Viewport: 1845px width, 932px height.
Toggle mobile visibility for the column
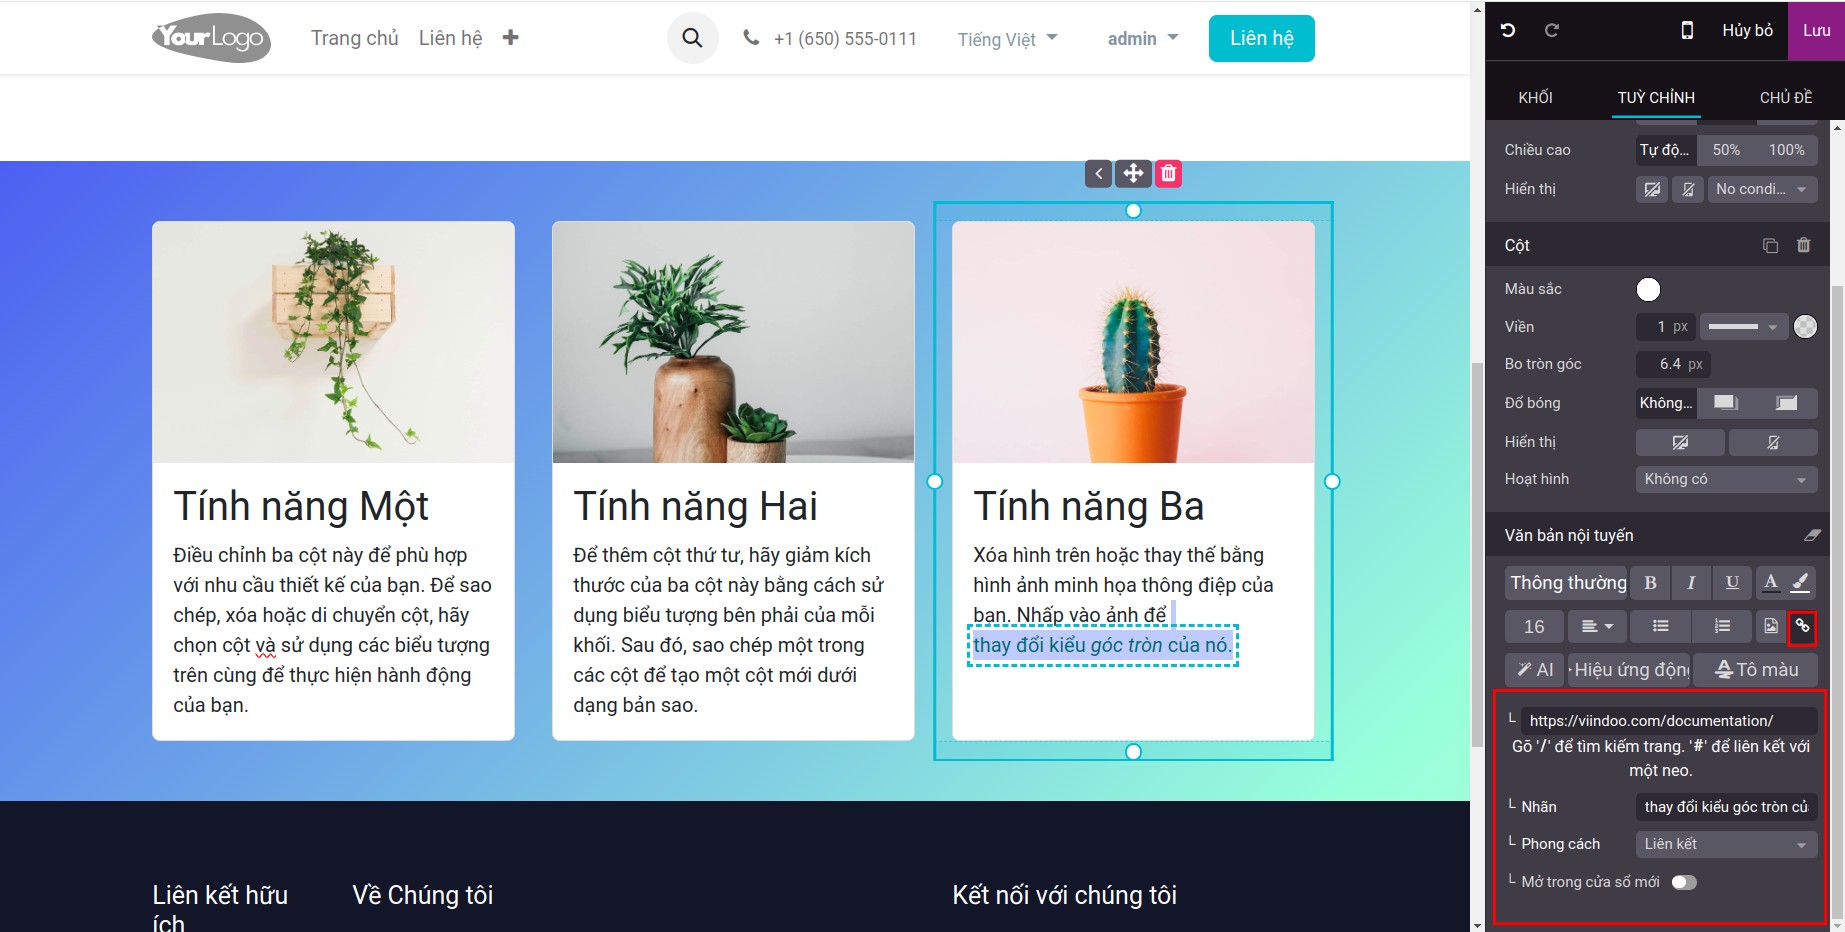pos(1773,442)
